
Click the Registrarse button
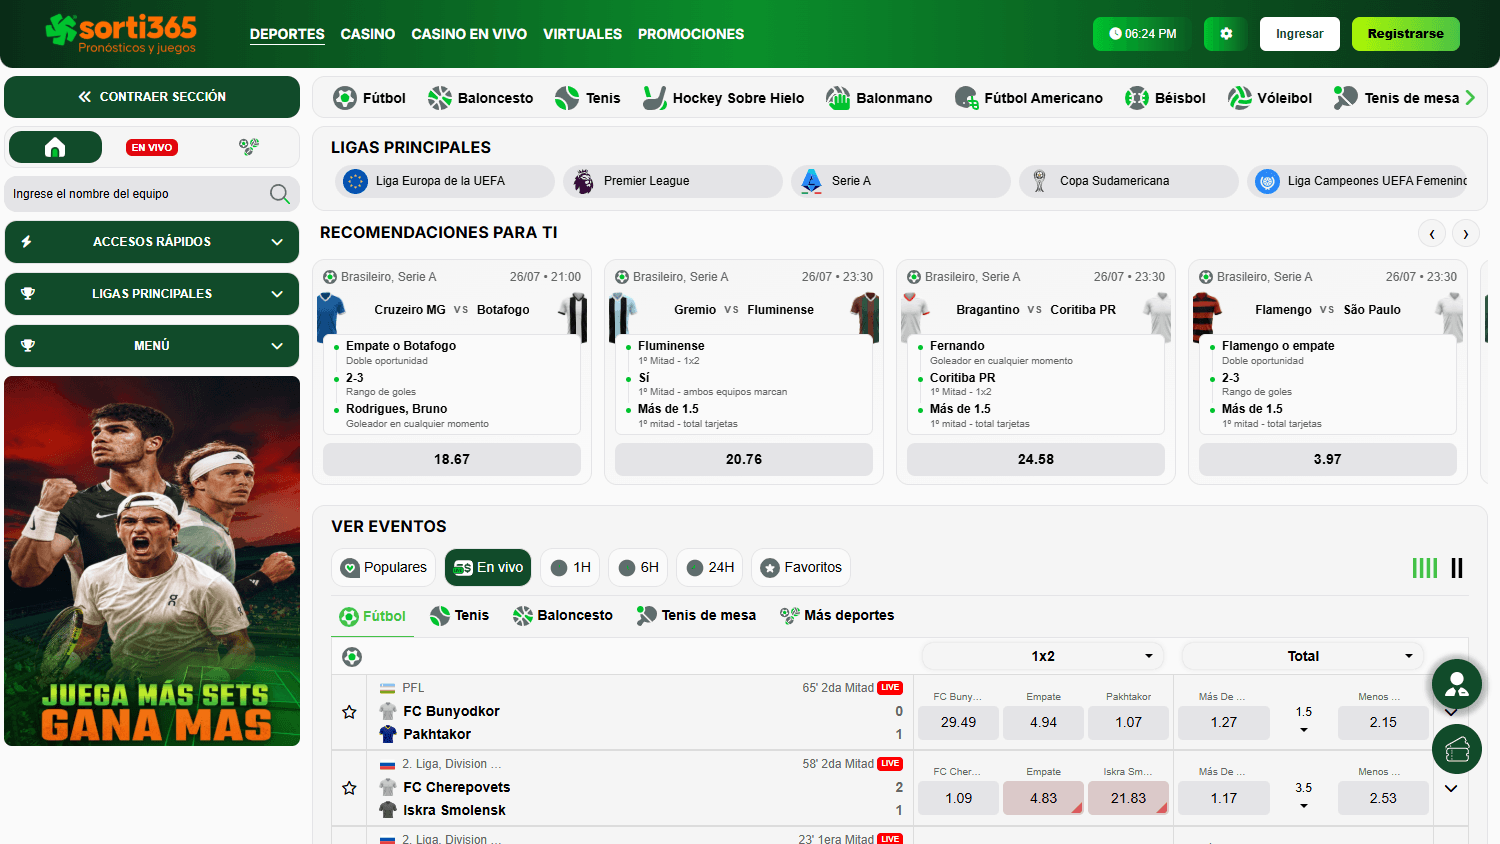coord(1406,34)
